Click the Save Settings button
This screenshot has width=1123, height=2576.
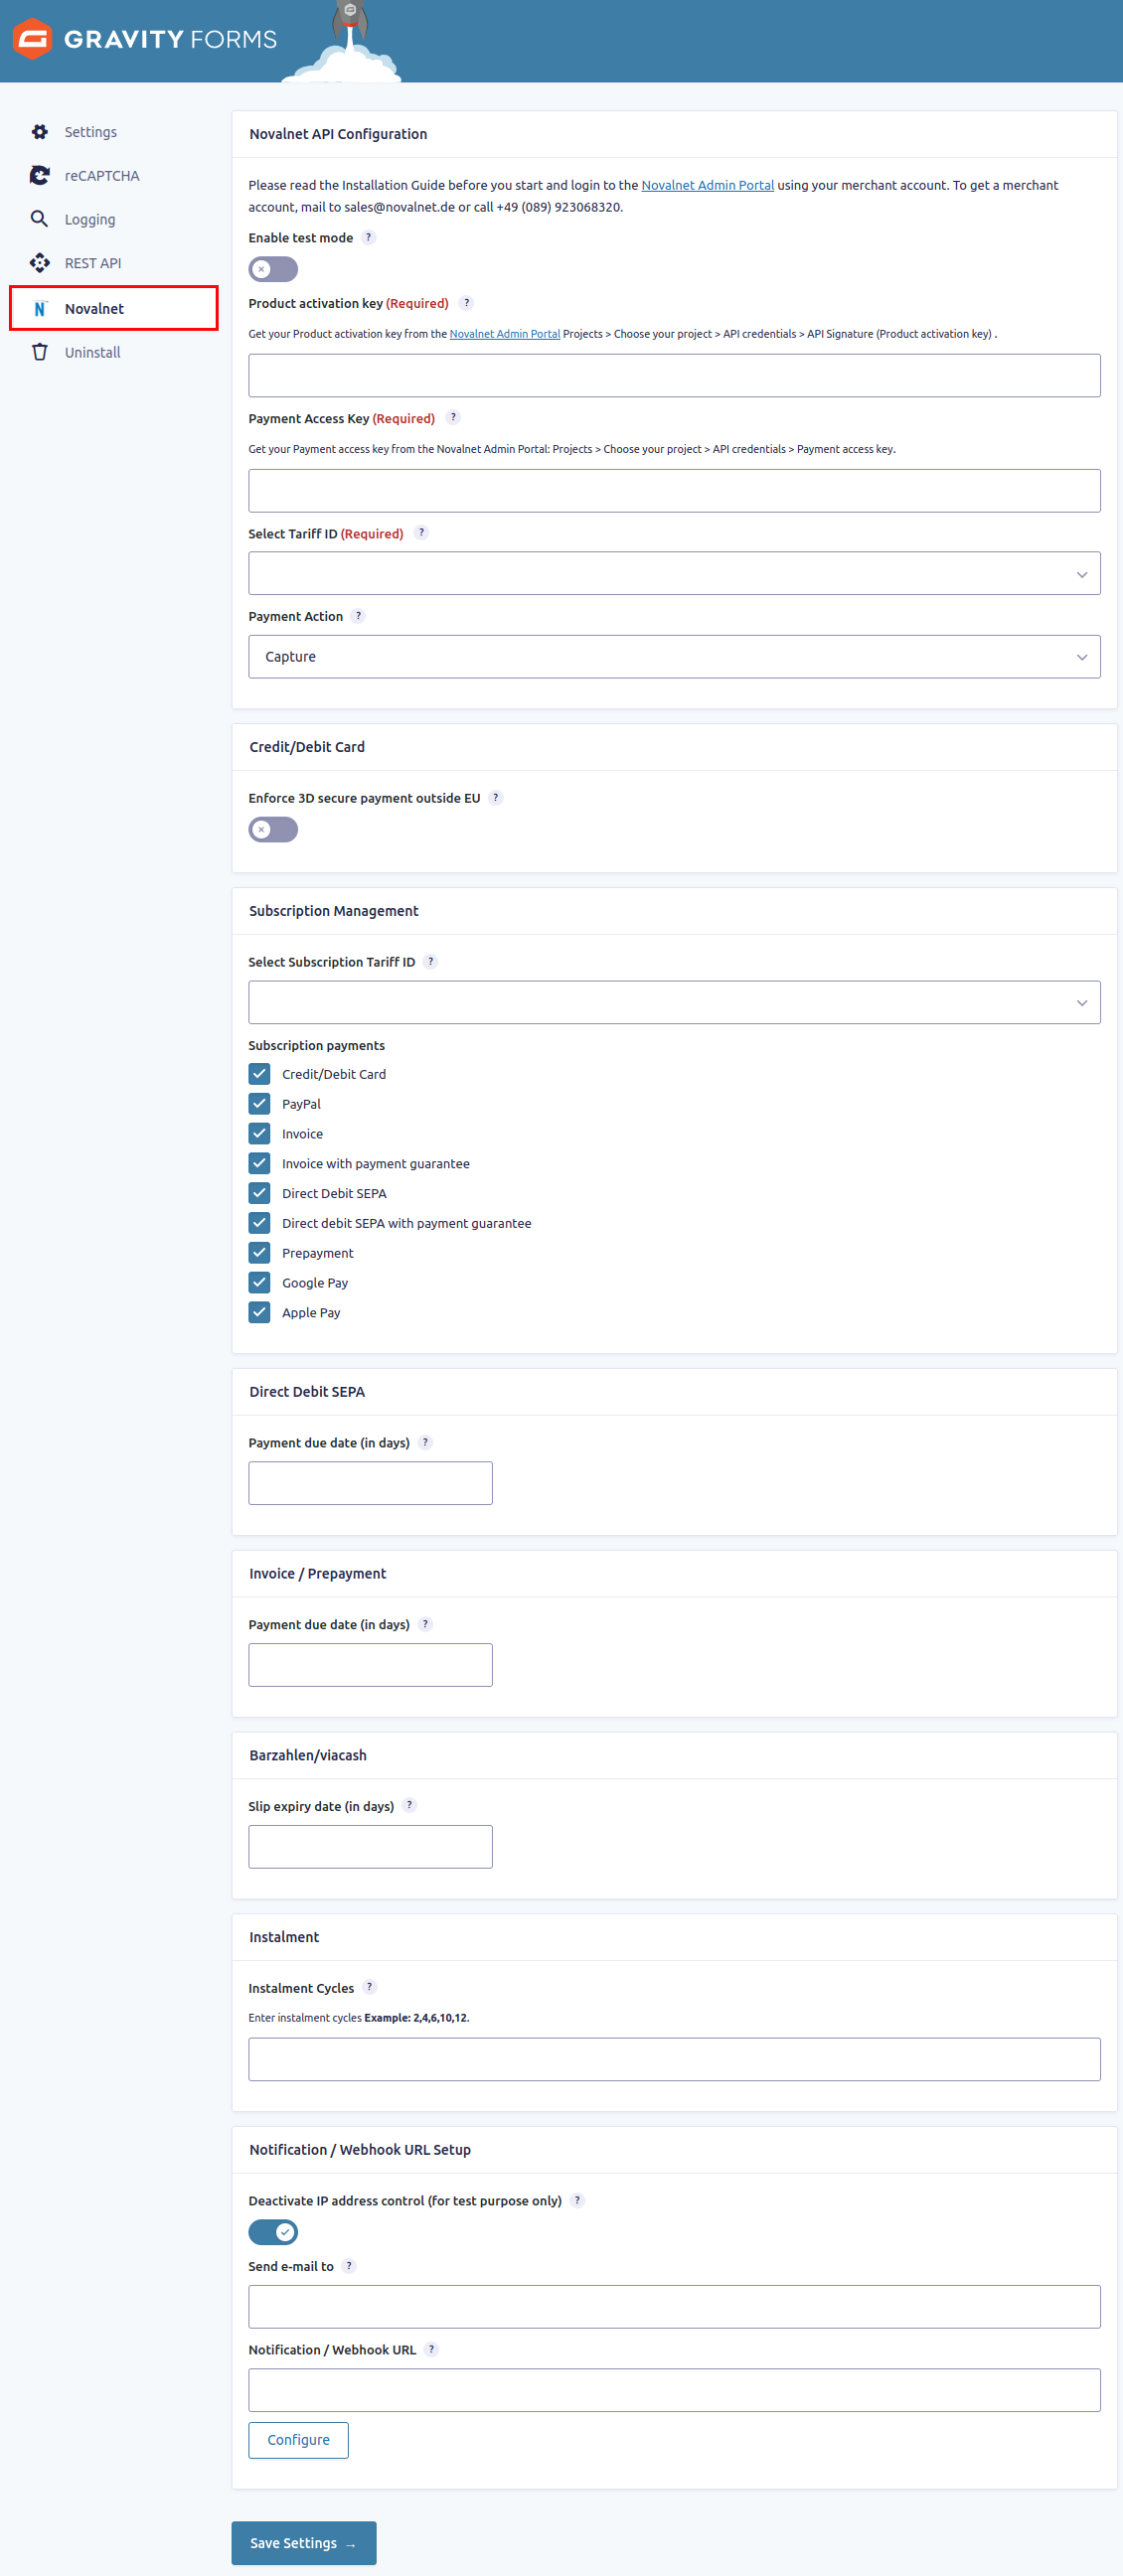303,2543
